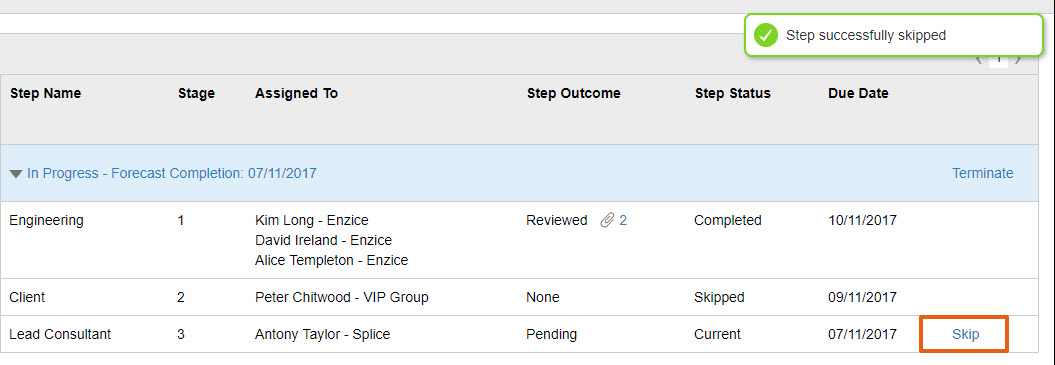This screenshot has width=1055, height=365.
Task: Click assignee Peter Chitwood - VIP Group
Action: point(342,297)
